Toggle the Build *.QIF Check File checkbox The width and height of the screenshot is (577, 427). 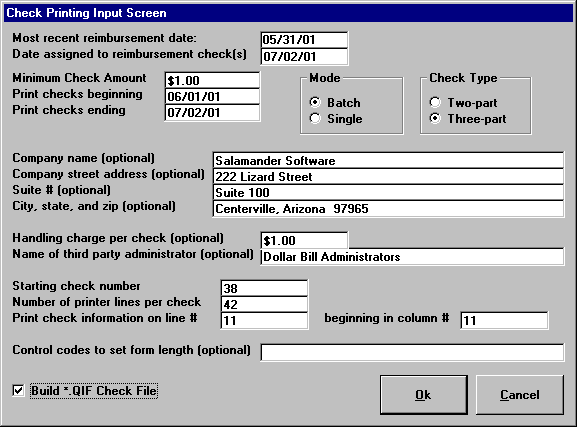click(18, 390)
